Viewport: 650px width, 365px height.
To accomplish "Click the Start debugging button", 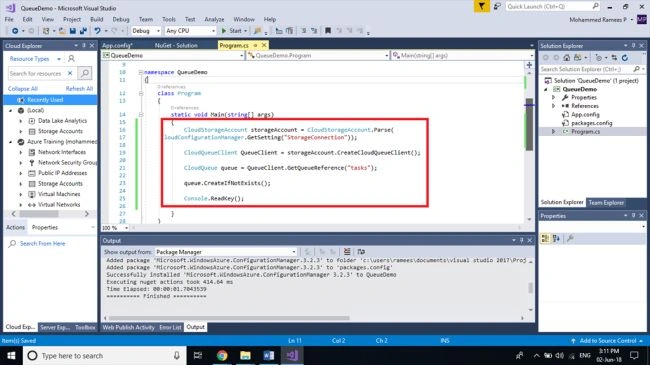I will click(x=234, y=31).
